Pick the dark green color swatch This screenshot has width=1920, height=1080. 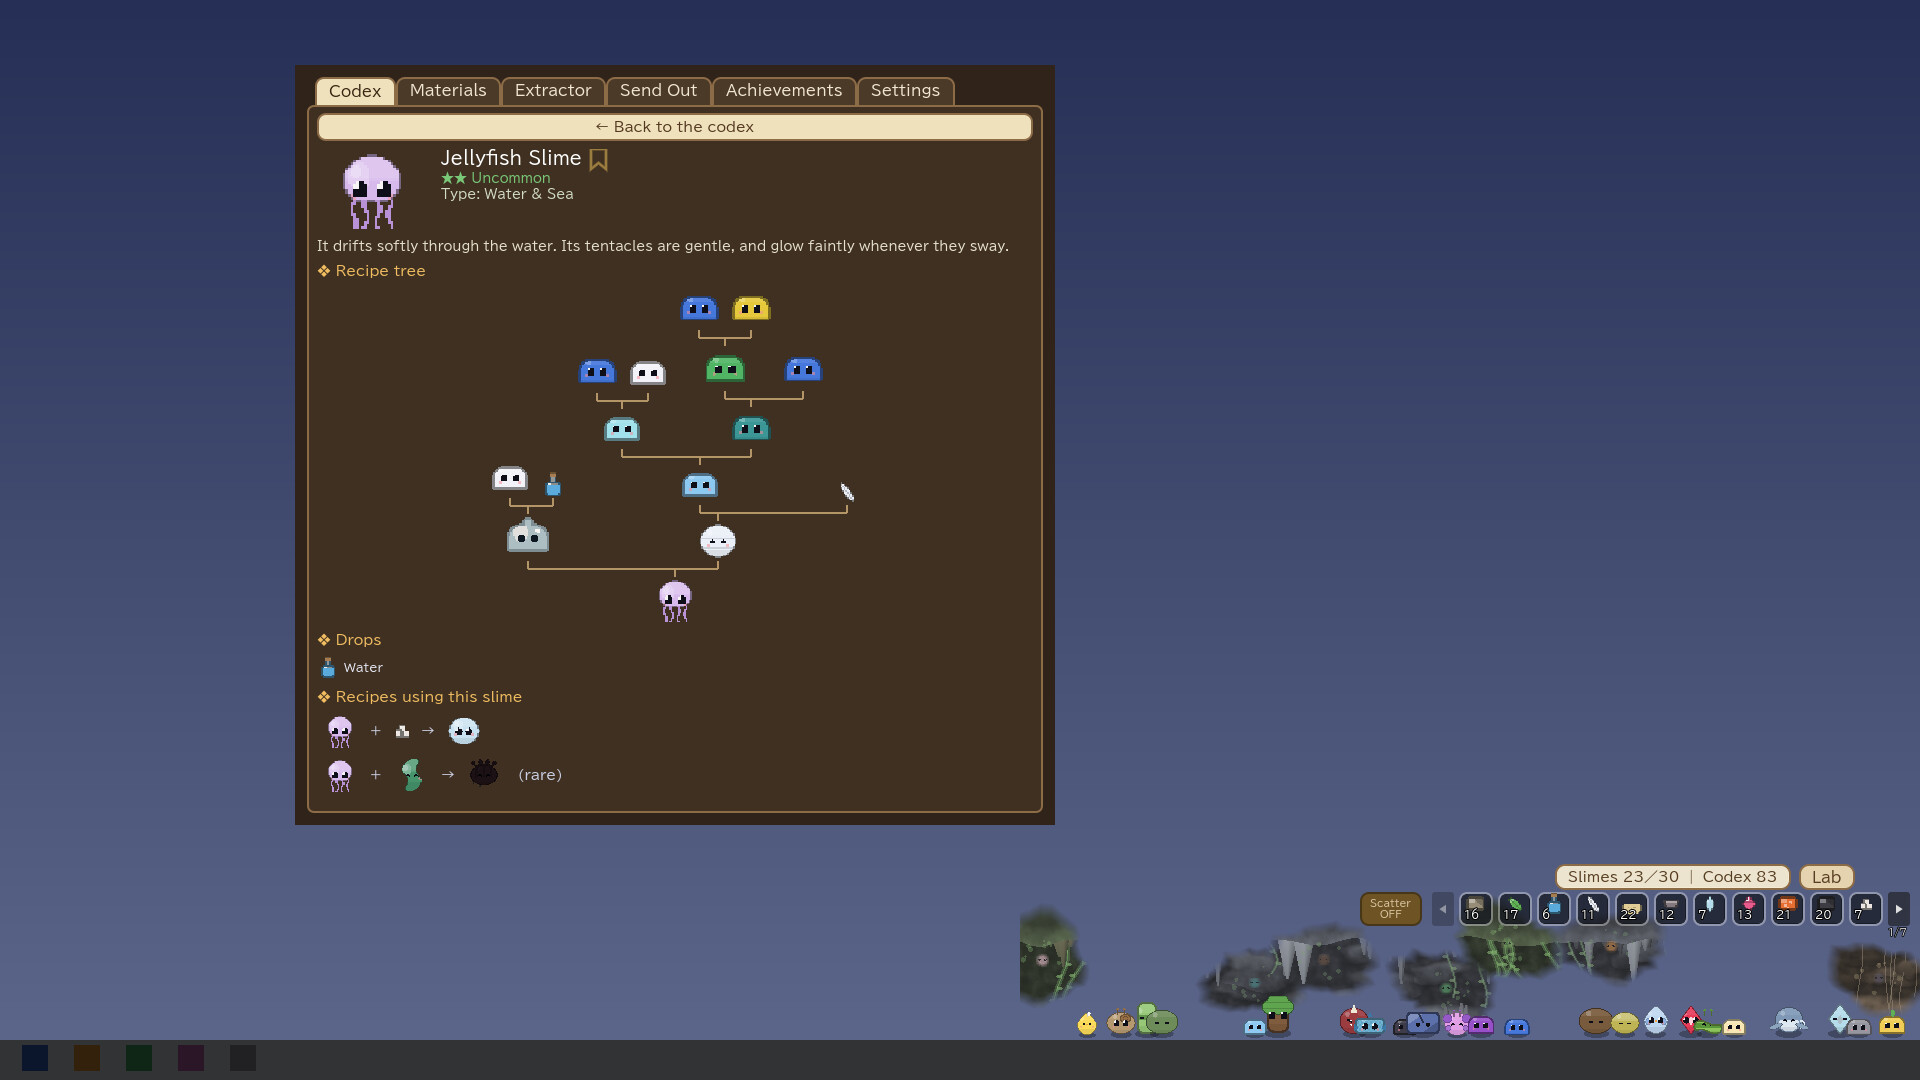point(139,1058)
